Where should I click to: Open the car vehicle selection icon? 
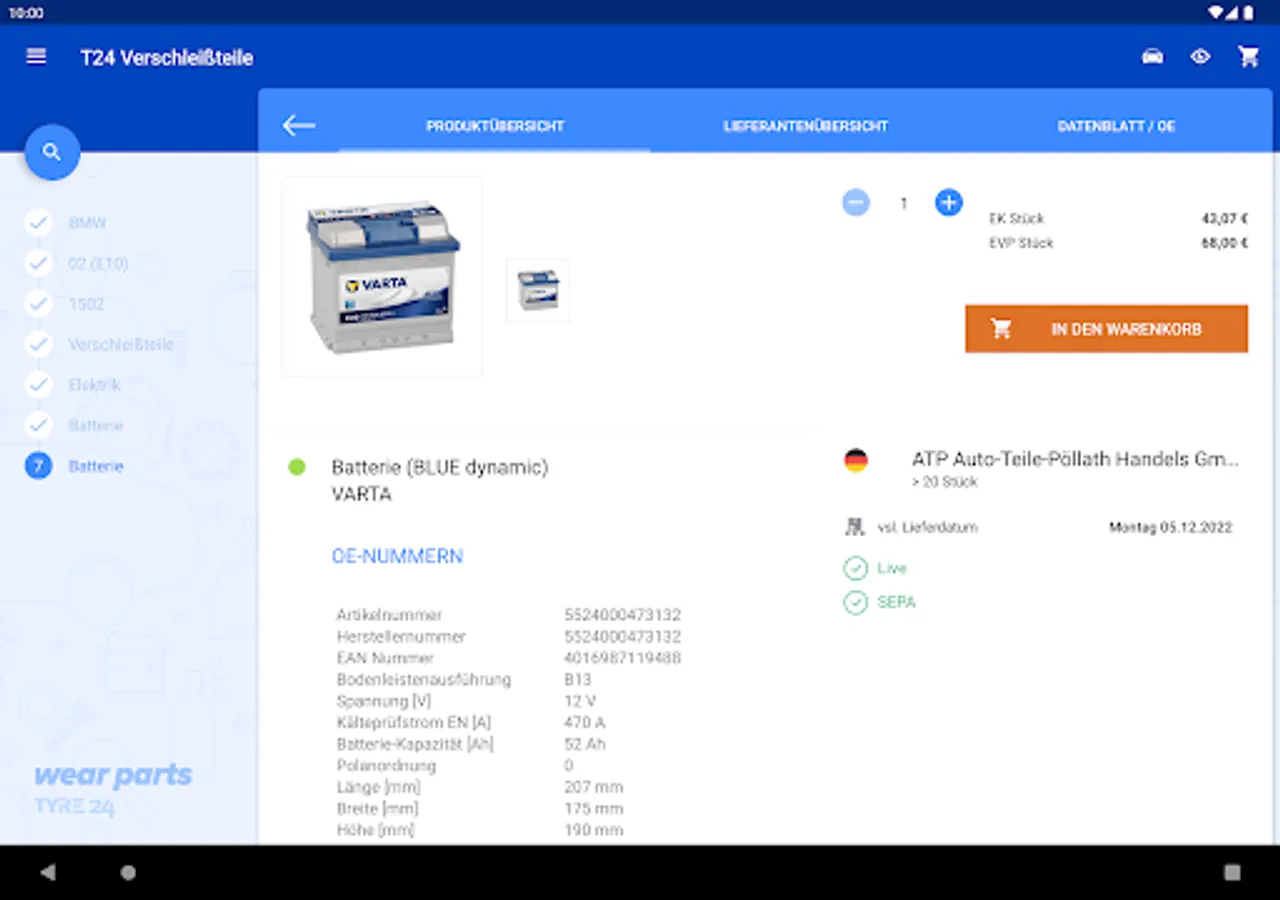1152,57
